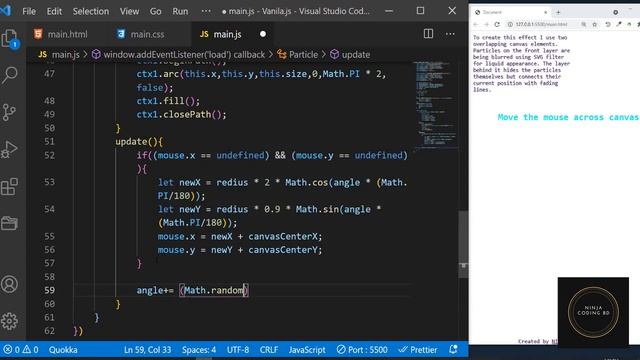Click line number 51 in gutter
640x360 pixels.
(49, 141)
